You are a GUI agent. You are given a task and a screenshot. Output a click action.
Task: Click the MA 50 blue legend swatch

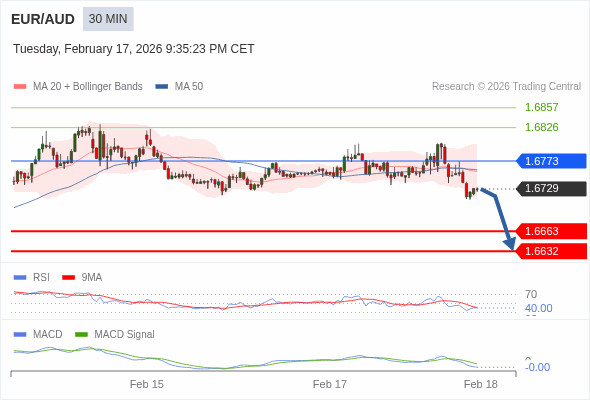[x=162, y=87]
